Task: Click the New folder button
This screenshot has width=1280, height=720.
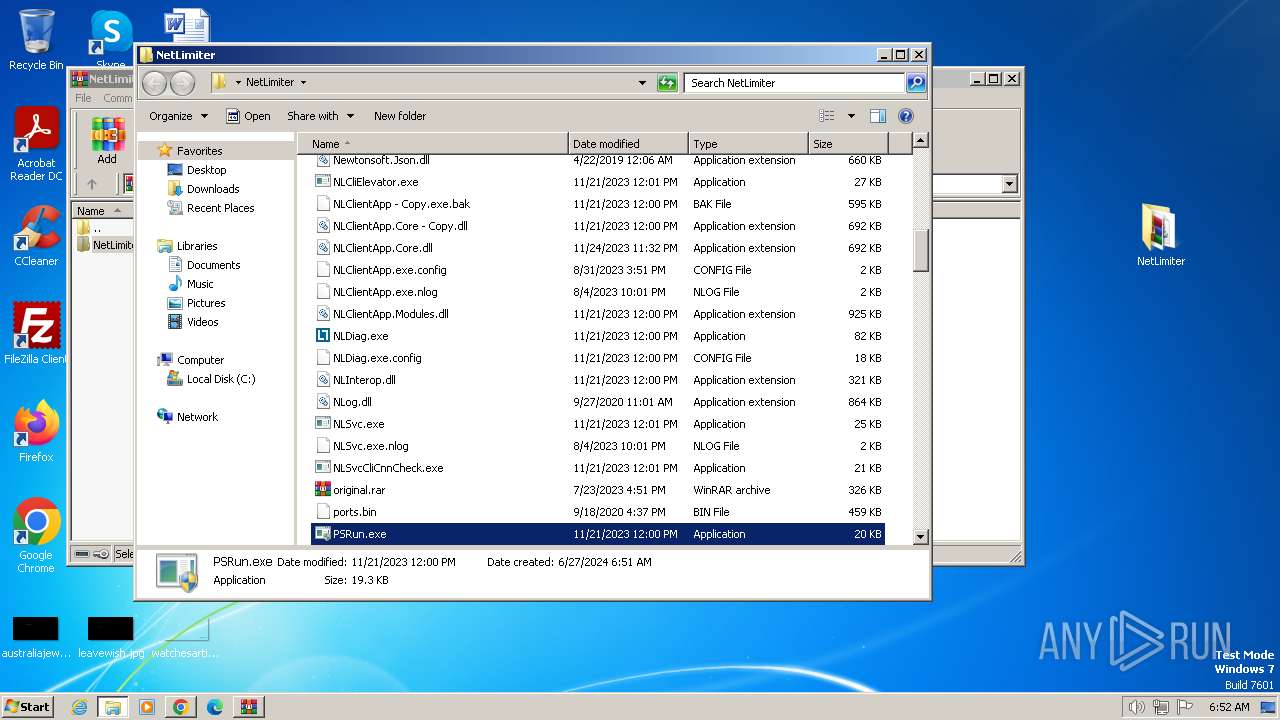Action: (400, 116)
